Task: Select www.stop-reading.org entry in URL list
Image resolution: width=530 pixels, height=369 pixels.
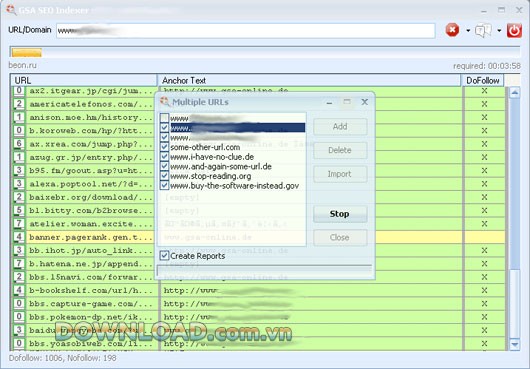Action: (211, 176)
